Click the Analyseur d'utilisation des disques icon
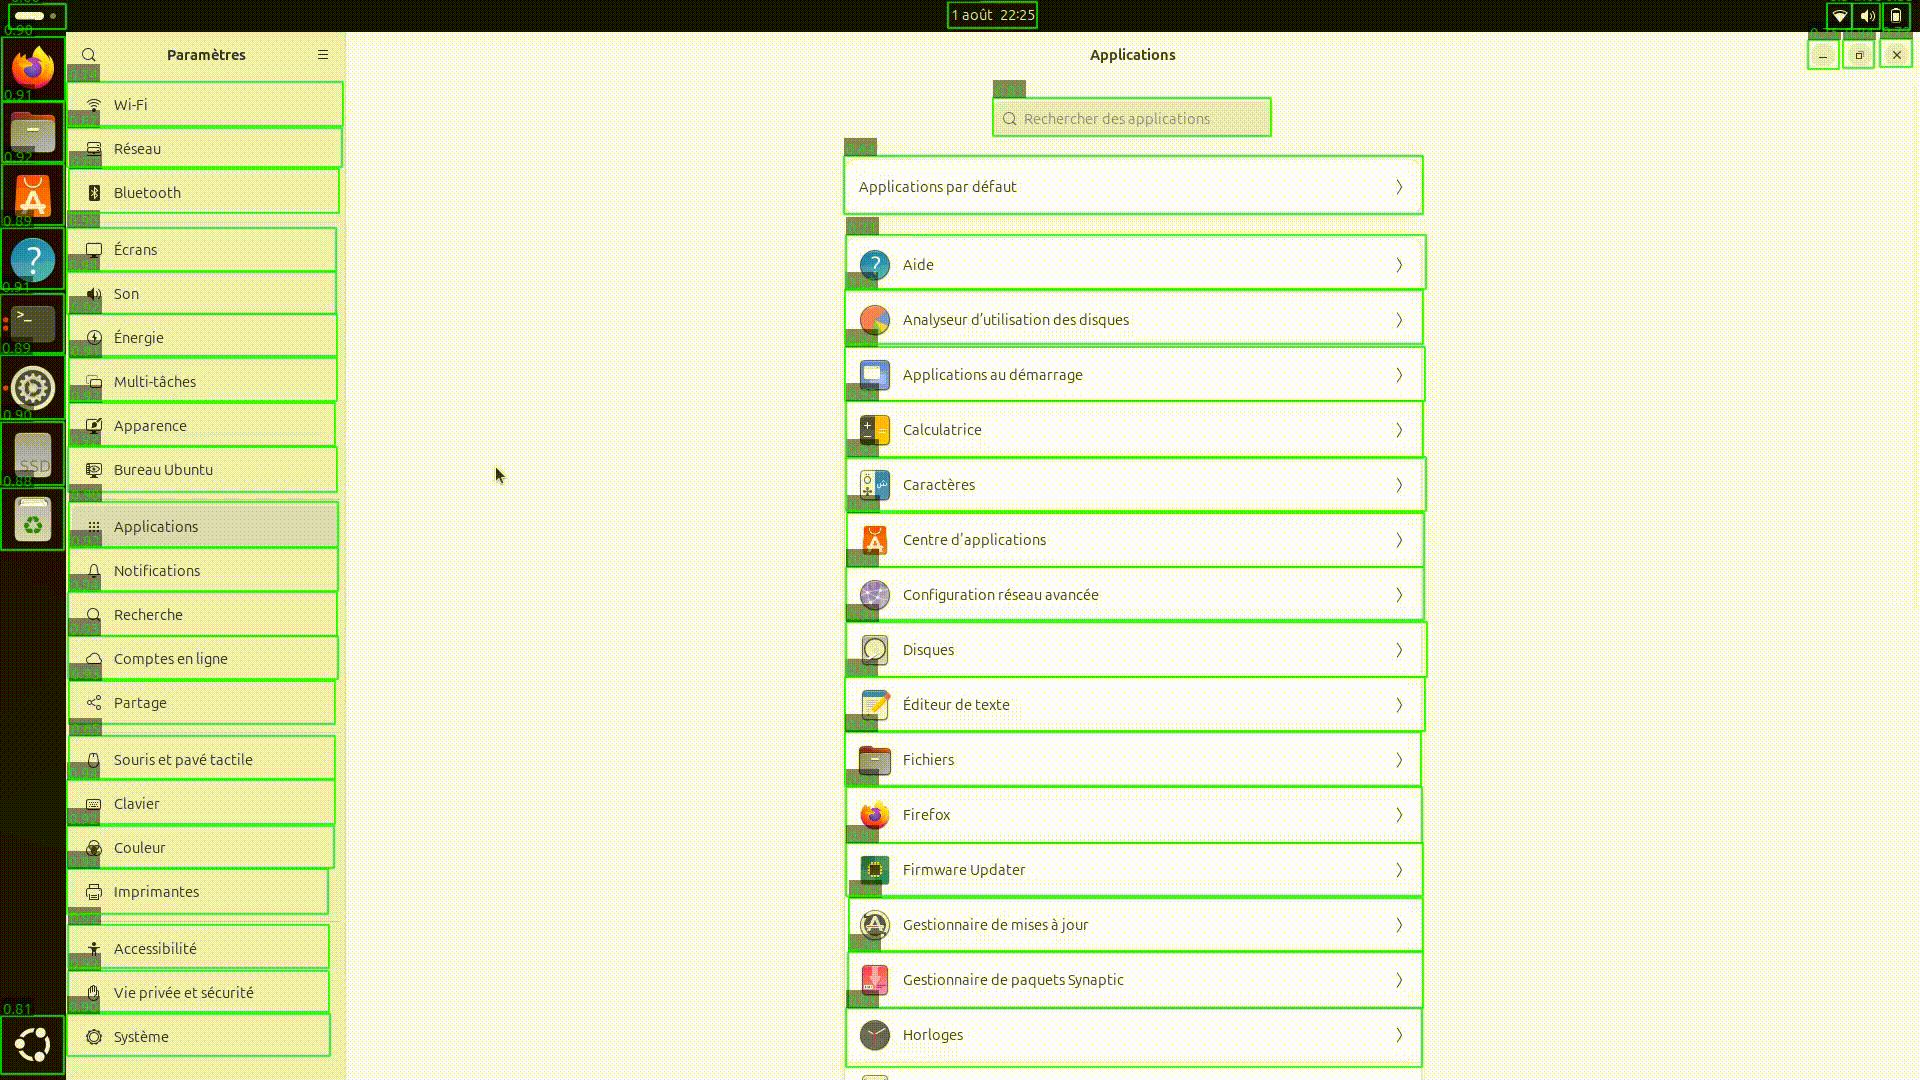Image resolution: width=1920 pixels, height=1080 pixels. click(874, 320)
